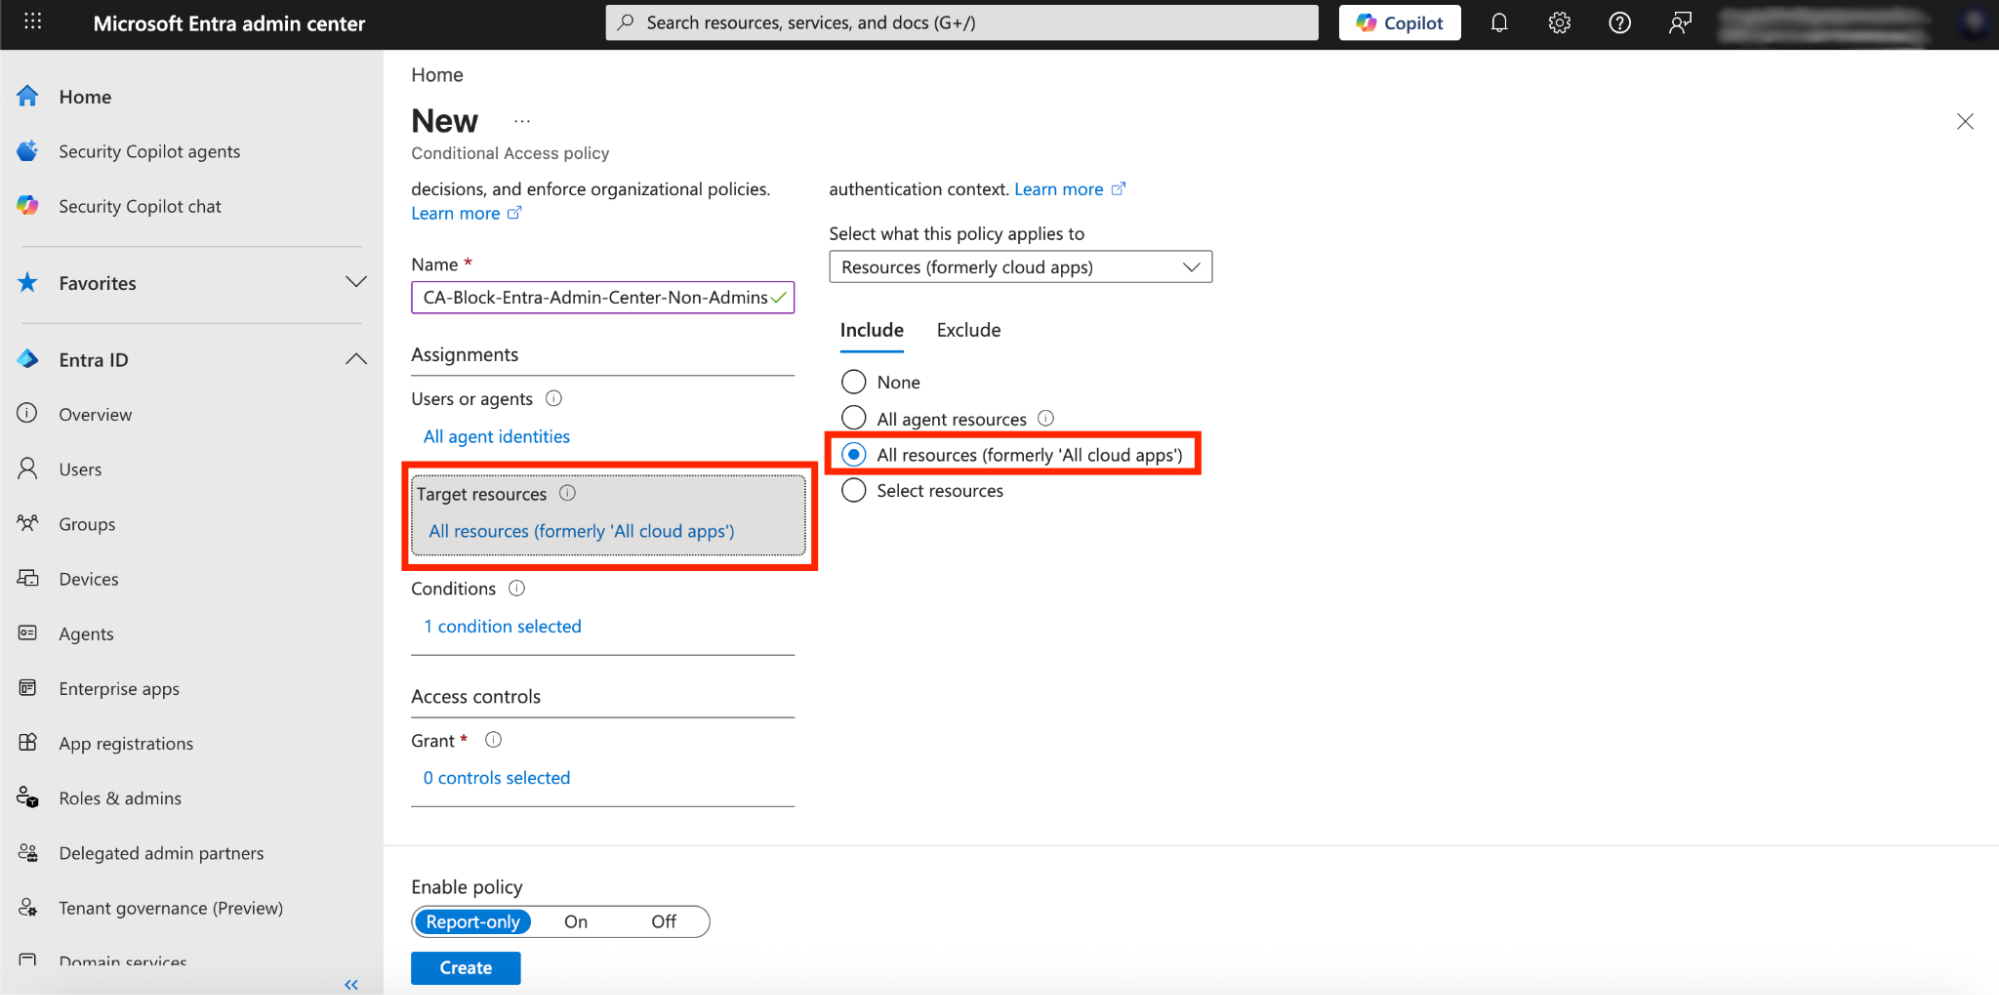The height and width of the screenshot is (995, 1999).
Task: Click the Favorites star icon
Action: click(x=28, y=283)
